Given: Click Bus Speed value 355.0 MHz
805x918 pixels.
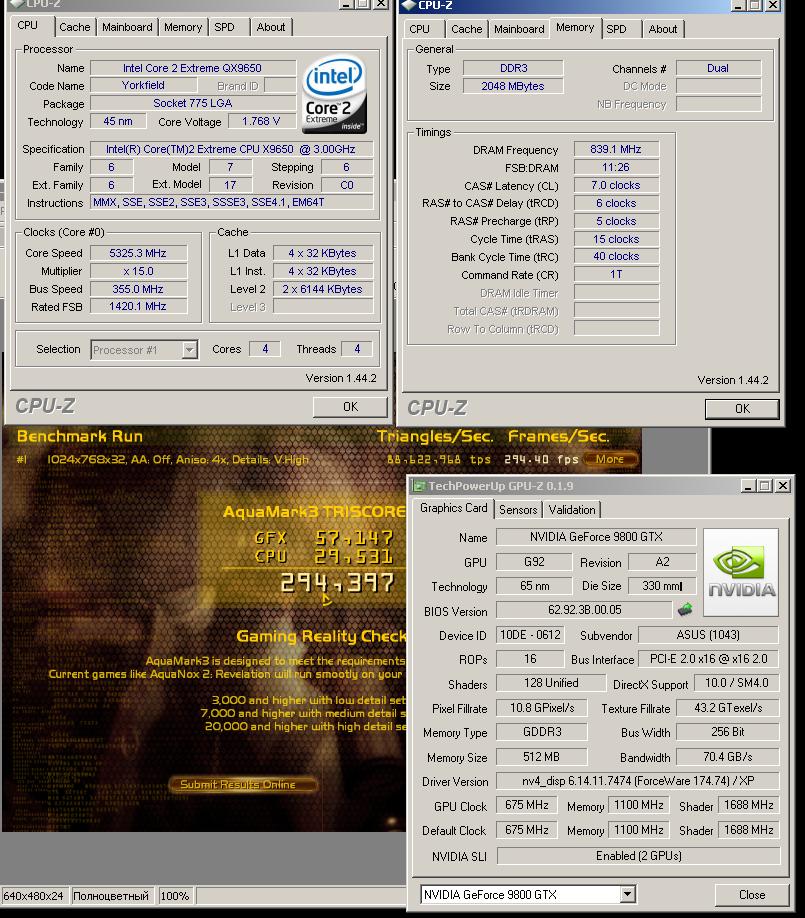Looking at the screenshot, I should point(138,289).
